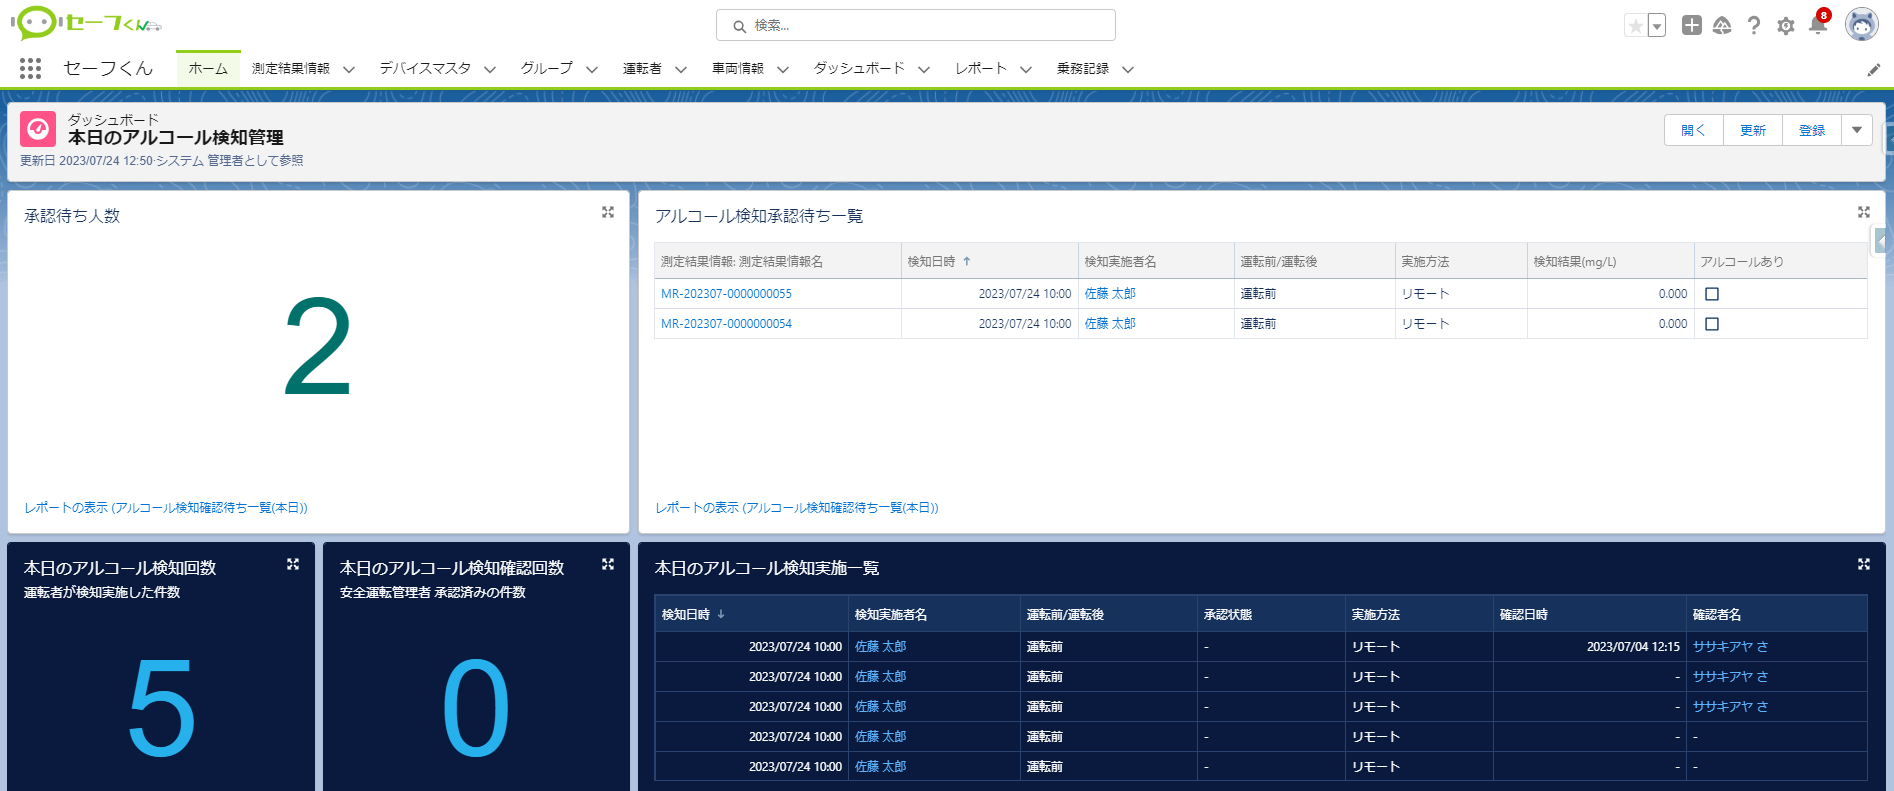The width and height of the screenshot is (1894, 791).
Task: Expand the 本日のアルコール検知実施一覧 widget
Action: [x=1863, y=564]
